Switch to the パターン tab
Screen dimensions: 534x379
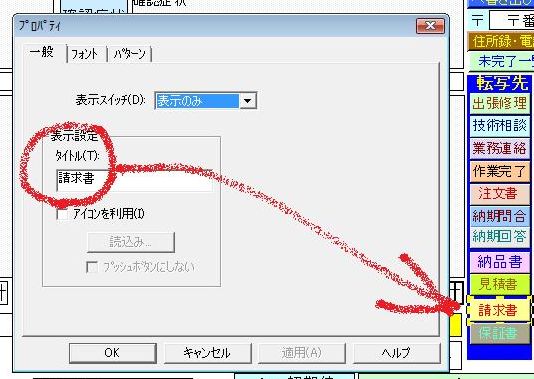(129, 54)
